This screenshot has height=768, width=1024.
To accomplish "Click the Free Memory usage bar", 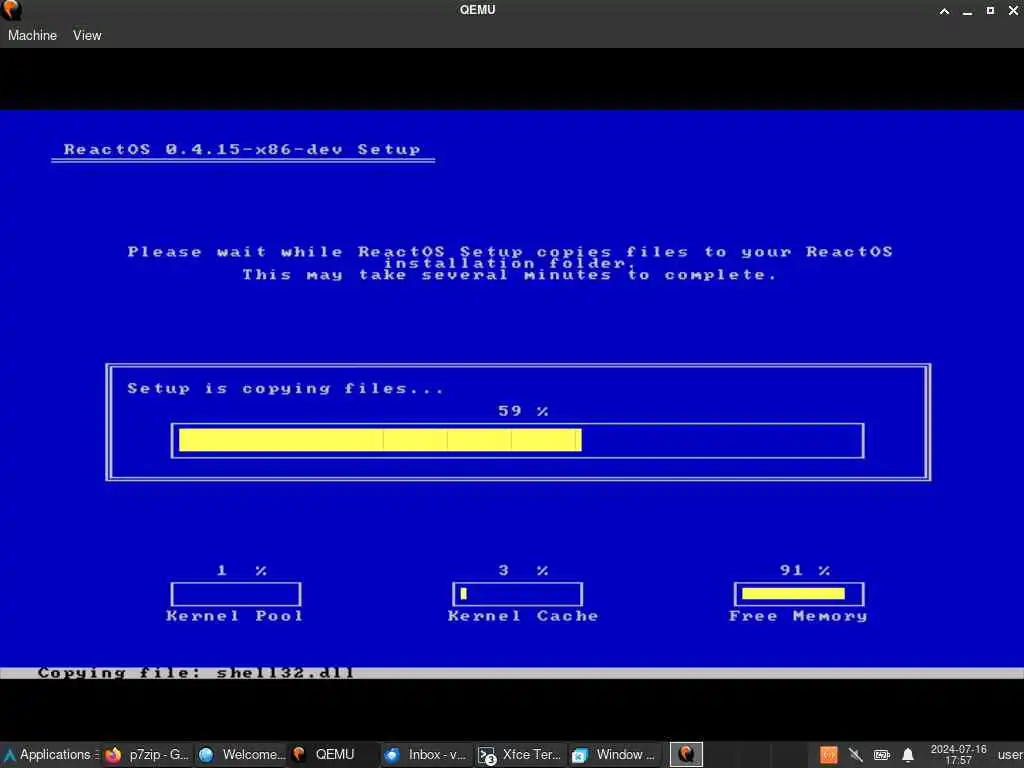I will (799, 594).
